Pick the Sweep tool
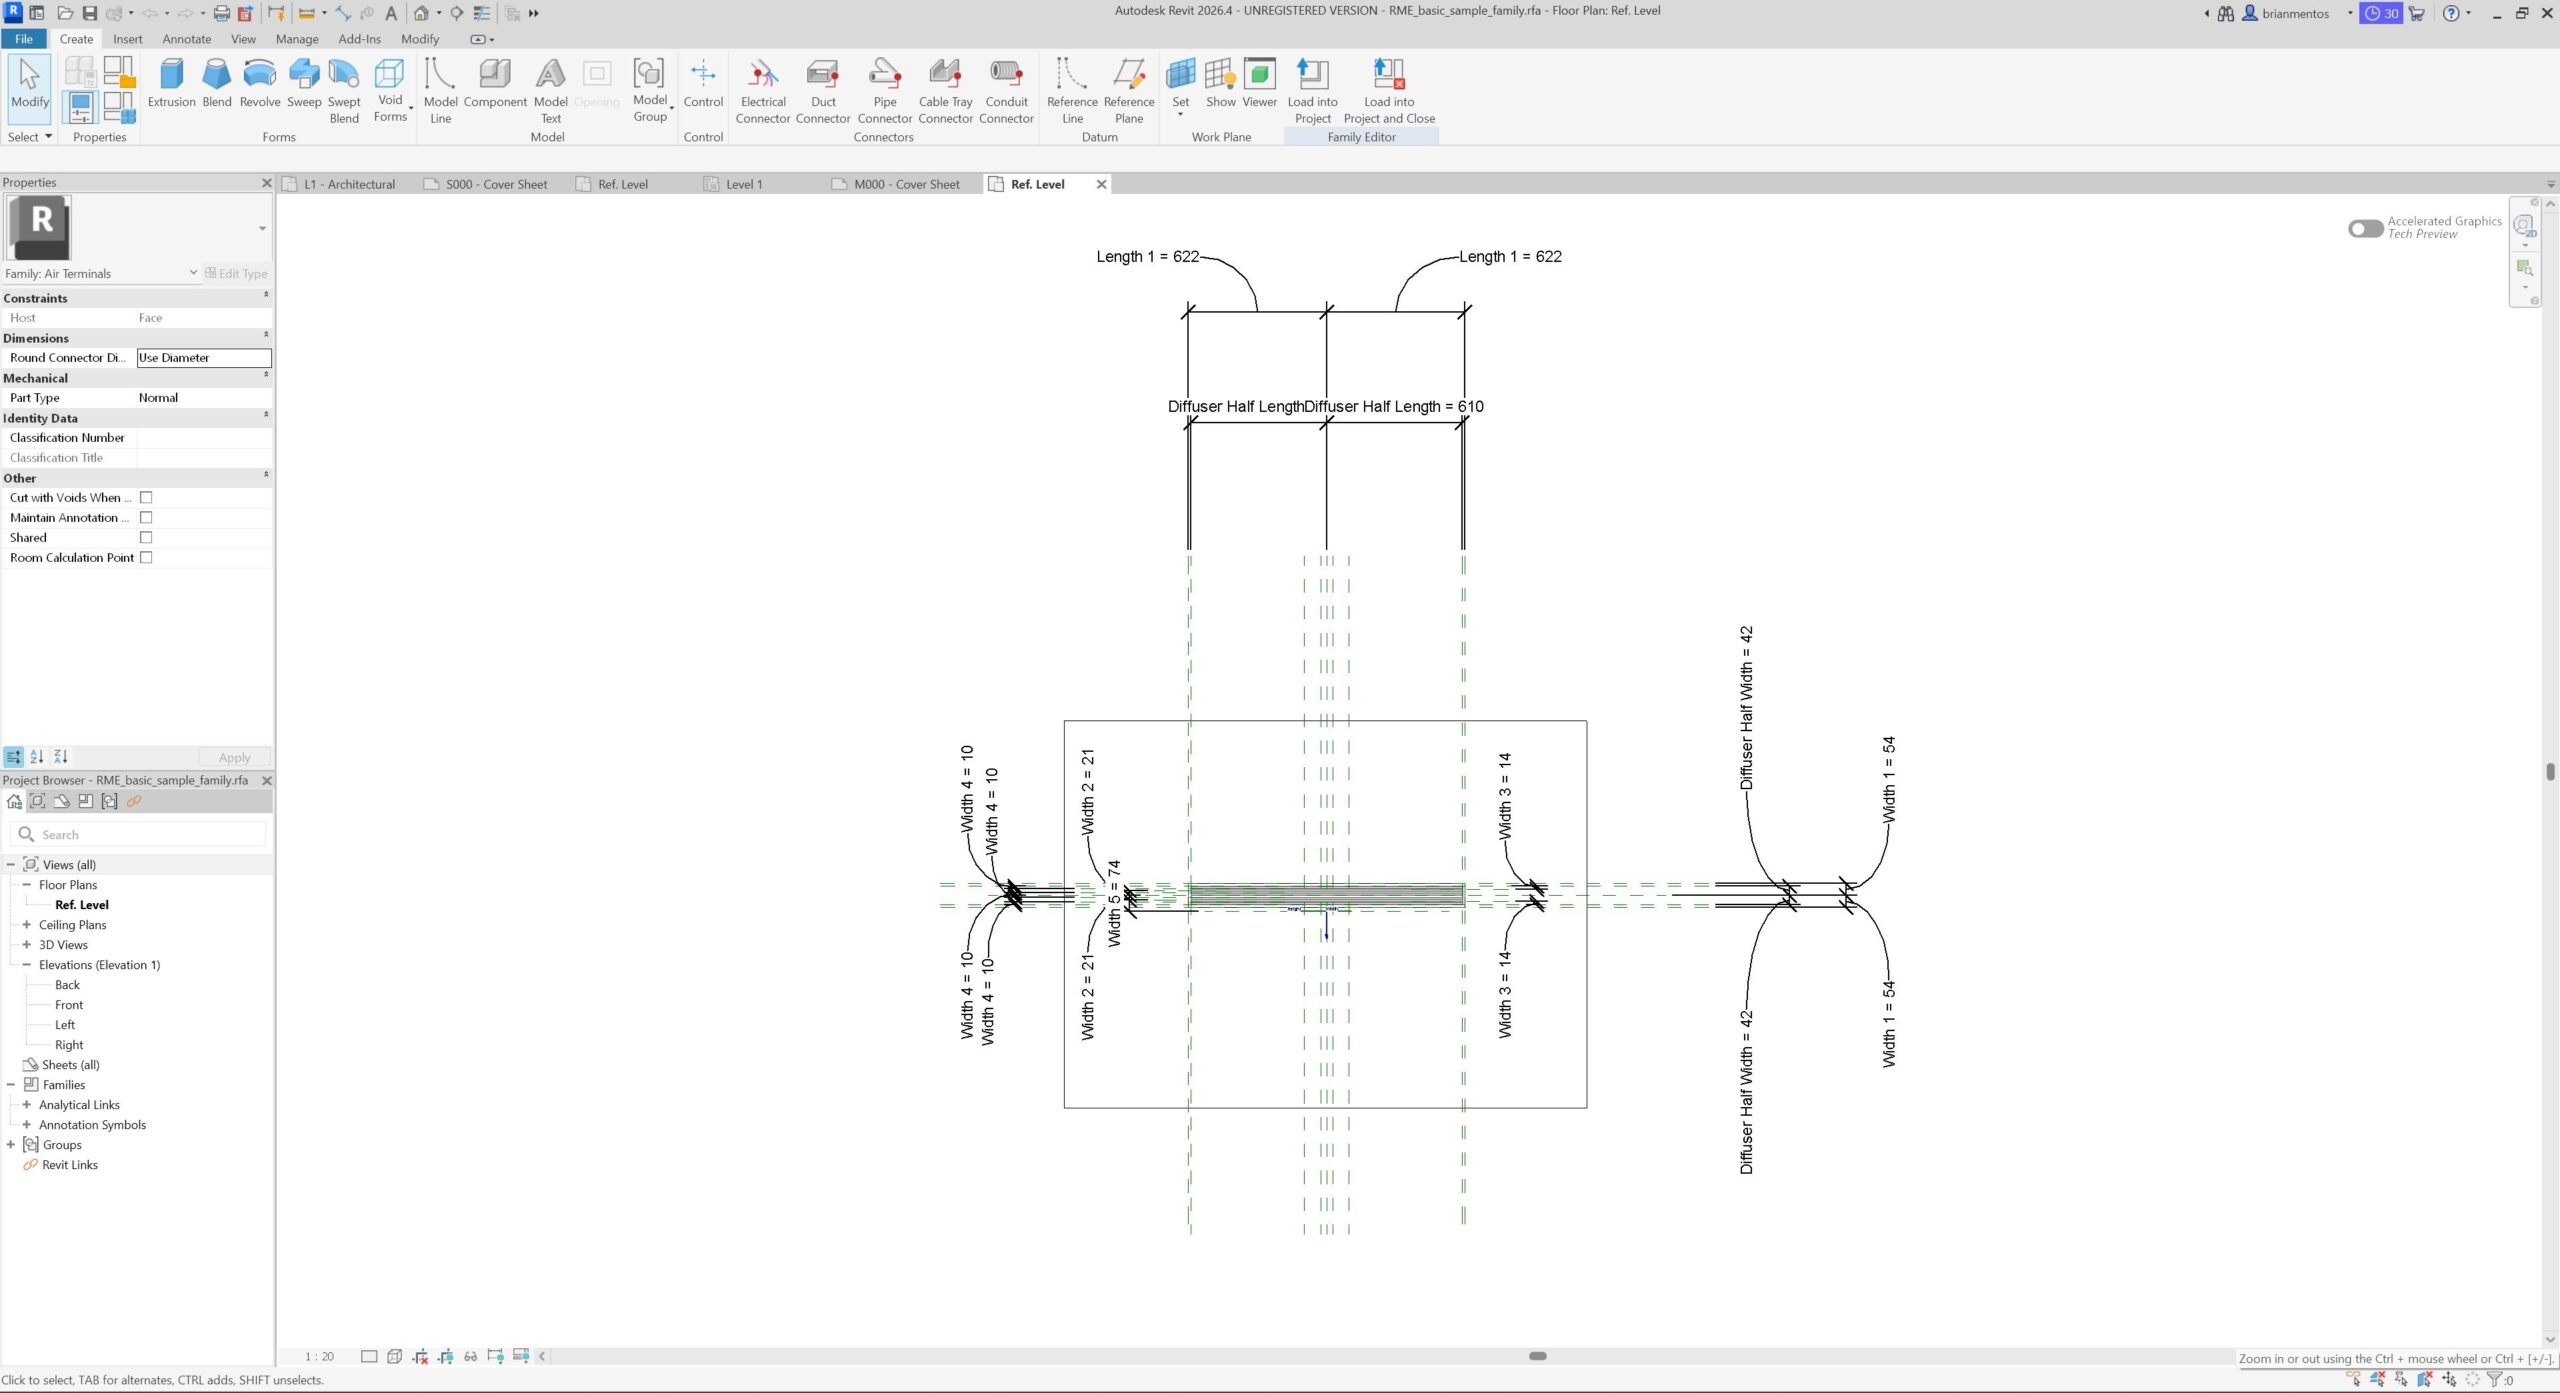The width and height of the screenshot is (2560, 1393). 304,83
